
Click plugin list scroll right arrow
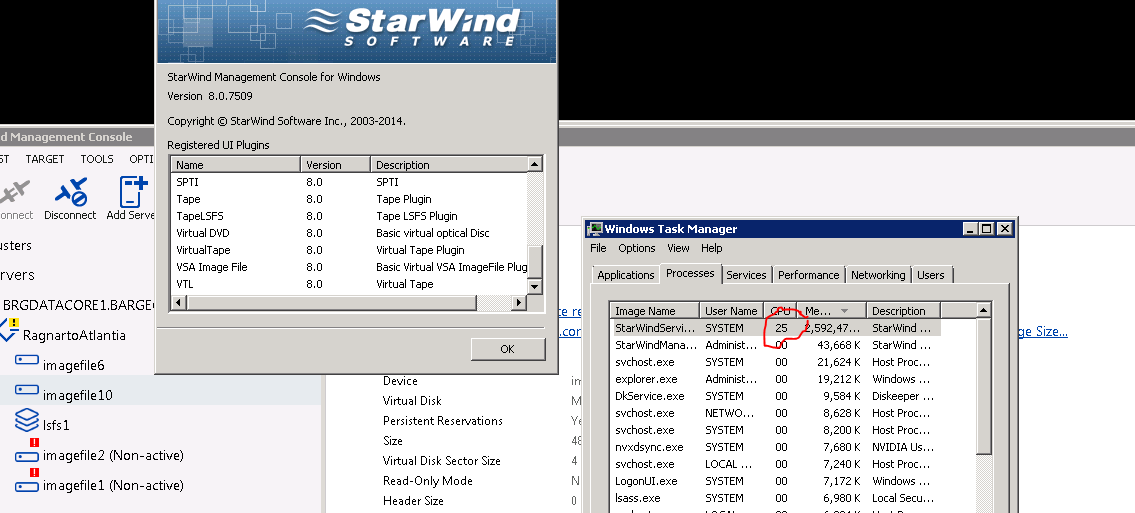[519, 302]
